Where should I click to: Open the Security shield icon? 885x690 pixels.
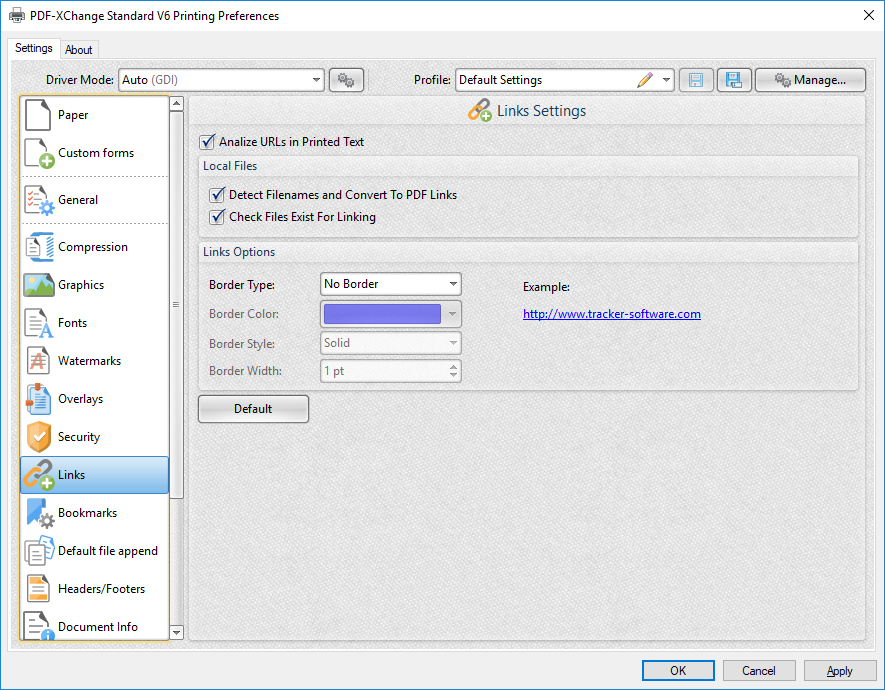point(38,437)
